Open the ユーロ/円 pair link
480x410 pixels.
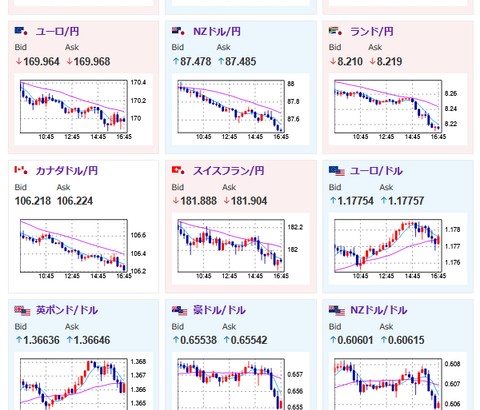(x=57, y=31)
